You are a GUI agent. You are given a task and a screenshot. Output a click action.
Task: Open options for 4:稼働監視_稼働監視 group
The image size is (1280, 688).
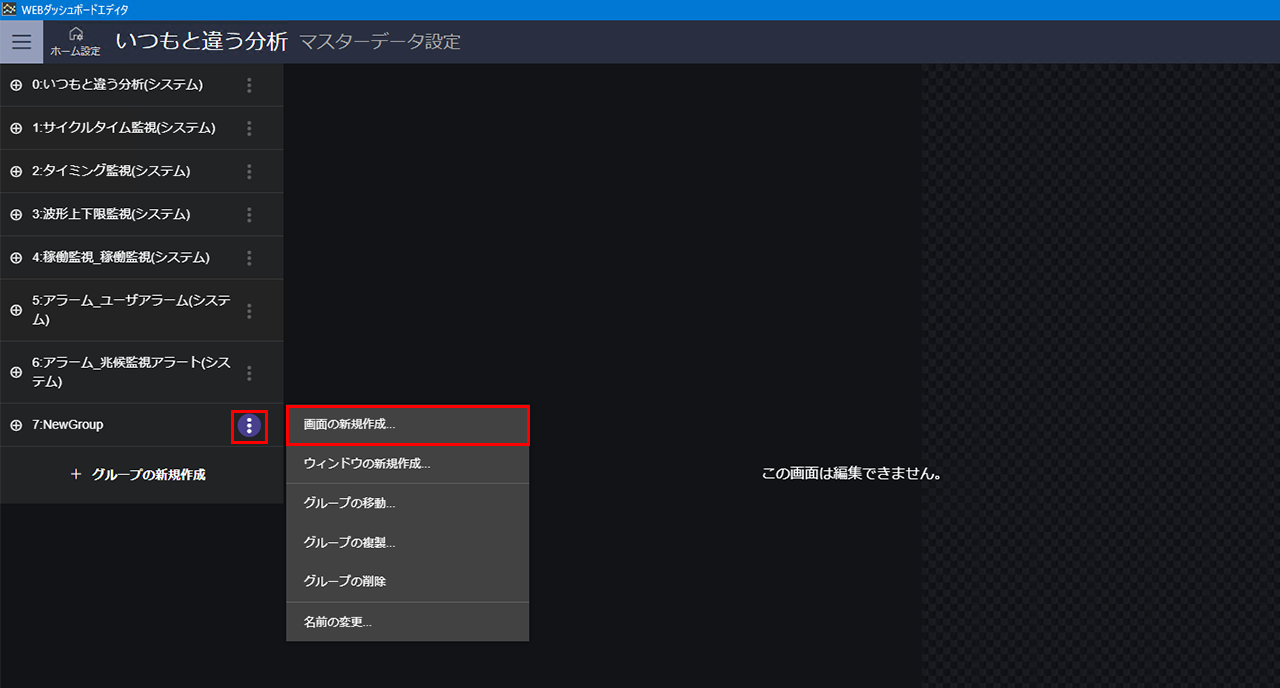pos(249,258)
